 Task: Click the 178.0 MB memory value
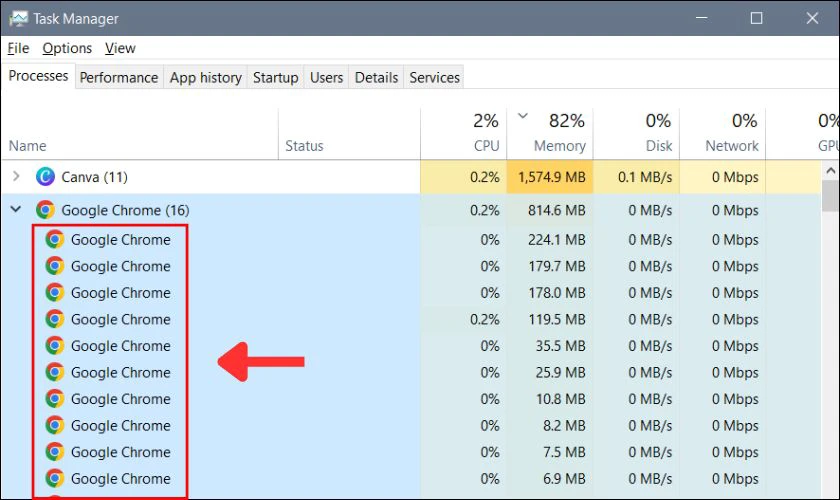pyautogui.click(x=557, y=293)
